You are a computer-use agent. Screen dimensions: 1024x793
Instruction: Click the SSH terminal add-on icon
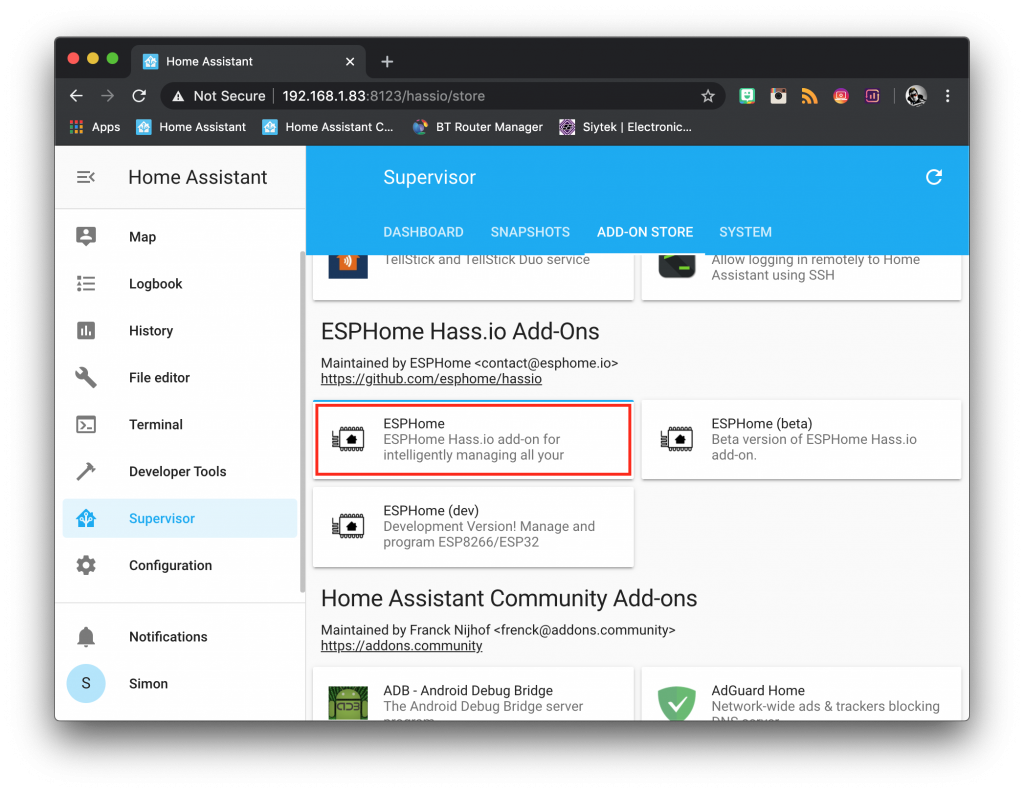pyautogui.click(x=677, y=266)
